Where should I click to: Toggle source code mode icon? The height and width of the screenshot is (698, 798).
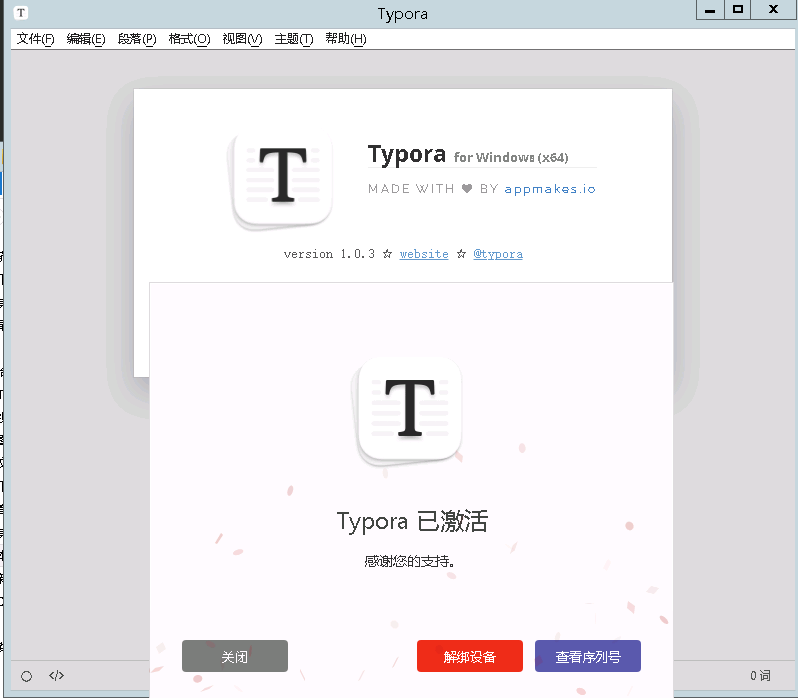(56, 675)
